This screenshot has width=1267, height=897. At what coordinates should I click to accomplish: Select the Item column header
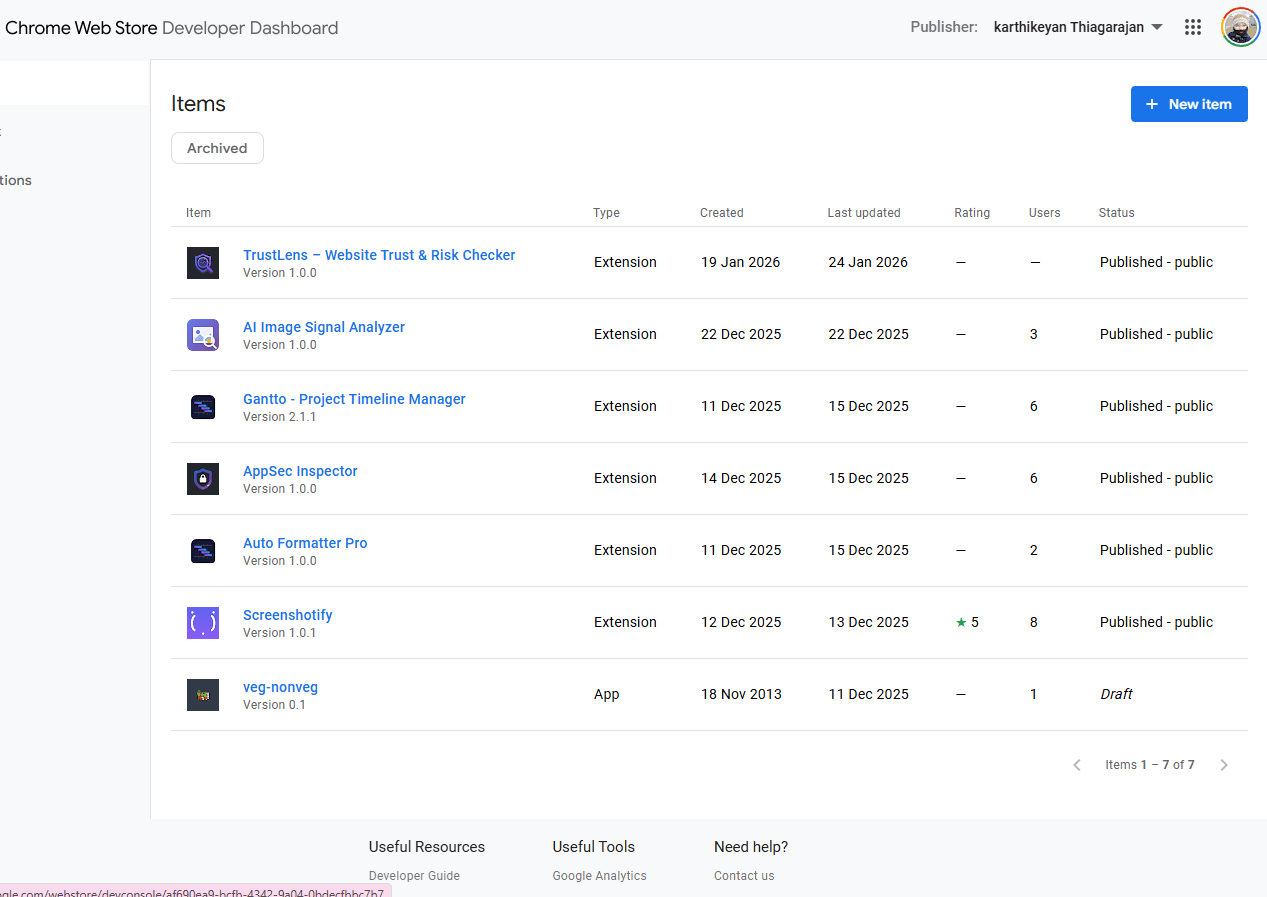point(198,212)
